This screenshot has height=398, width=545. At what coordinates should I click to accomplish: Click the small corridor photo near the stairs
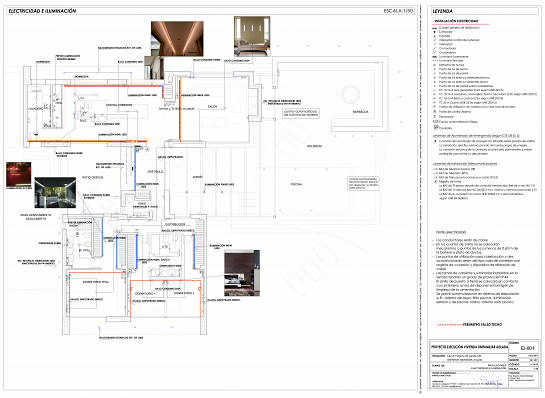tap(154, 67)
